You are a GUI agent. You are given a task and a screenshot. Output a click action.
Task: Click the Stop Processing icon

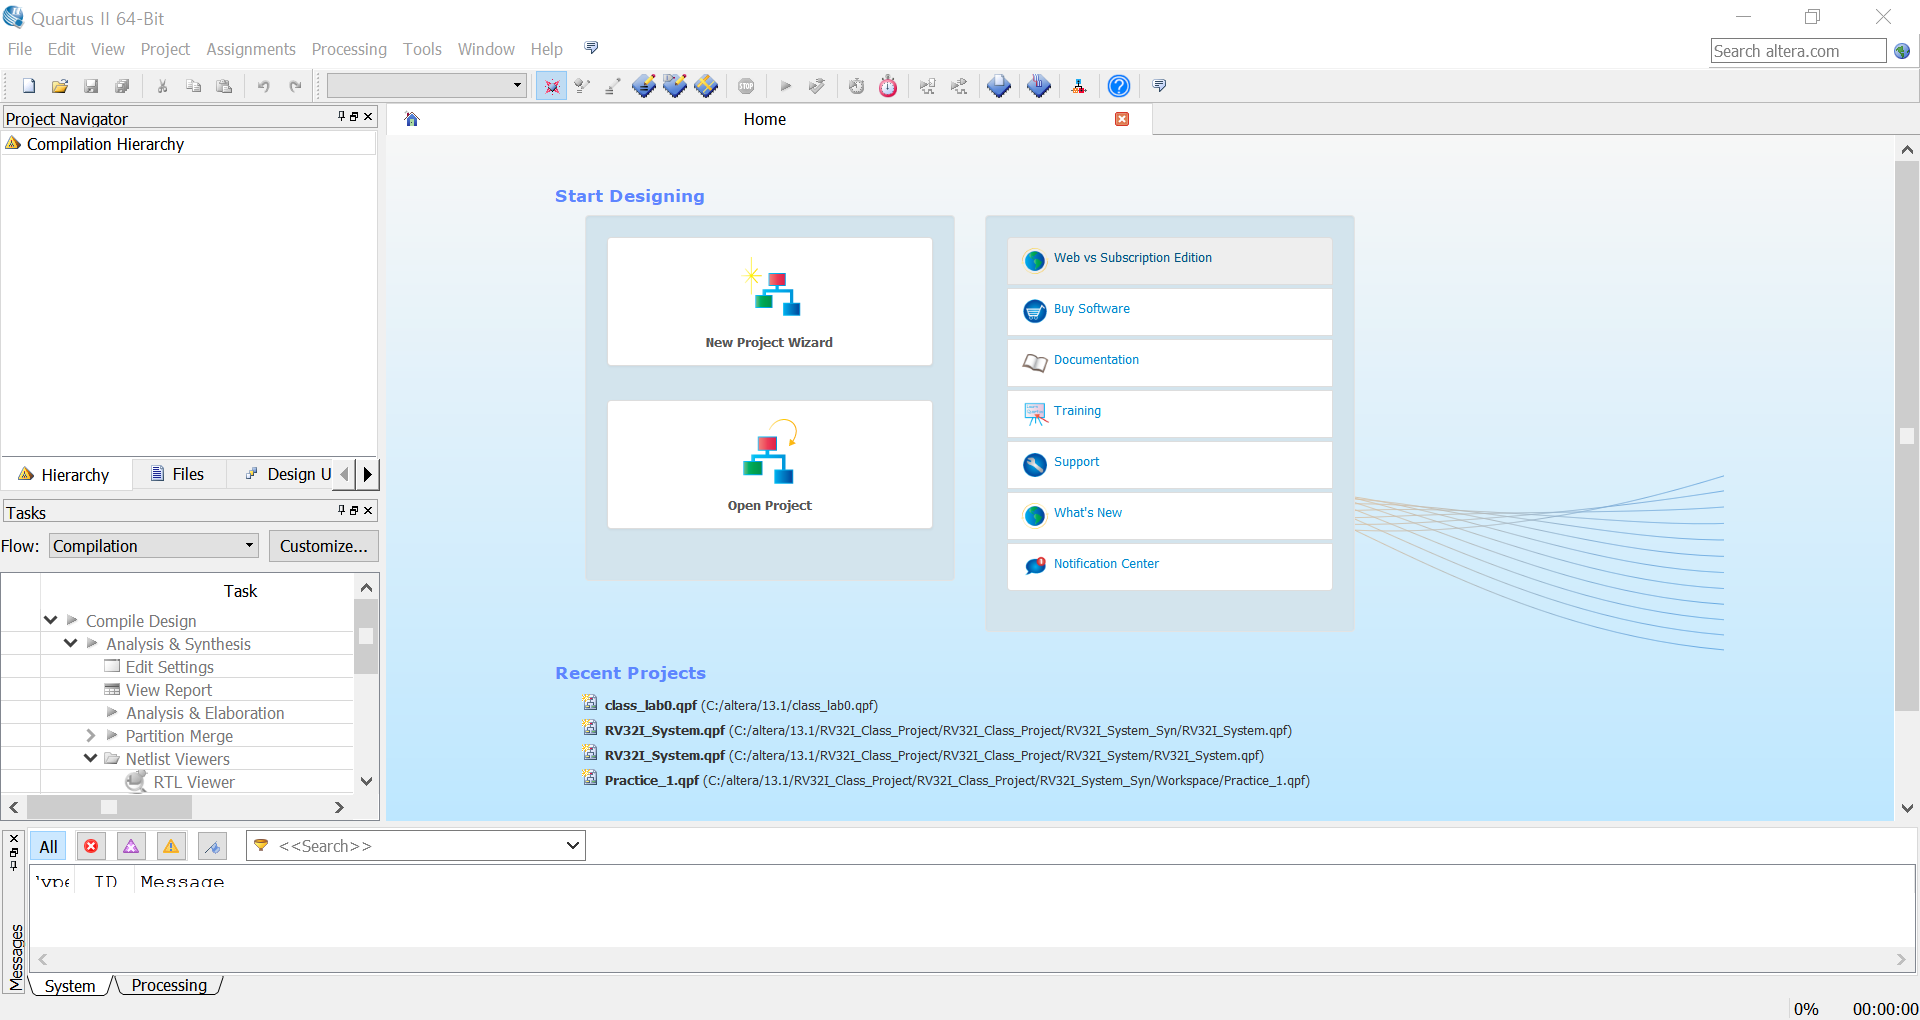(x=746, y=86)
